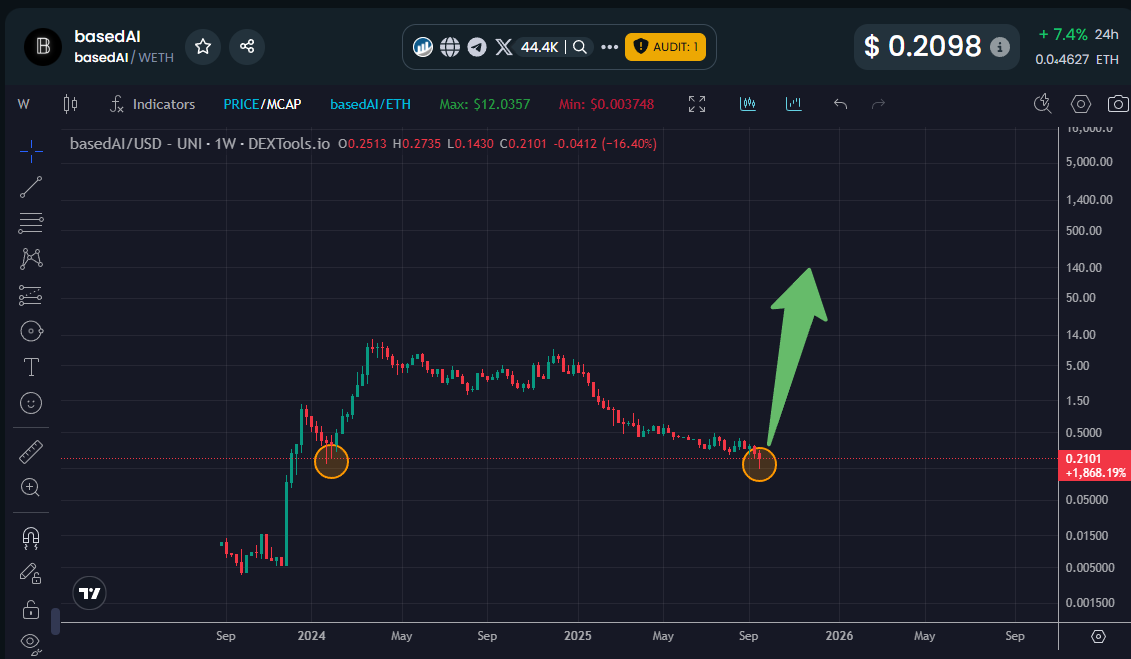Click the basedAI / WETH pair name
The width and height of the screenshot is (1131, 659).
[x=123, y=58]
